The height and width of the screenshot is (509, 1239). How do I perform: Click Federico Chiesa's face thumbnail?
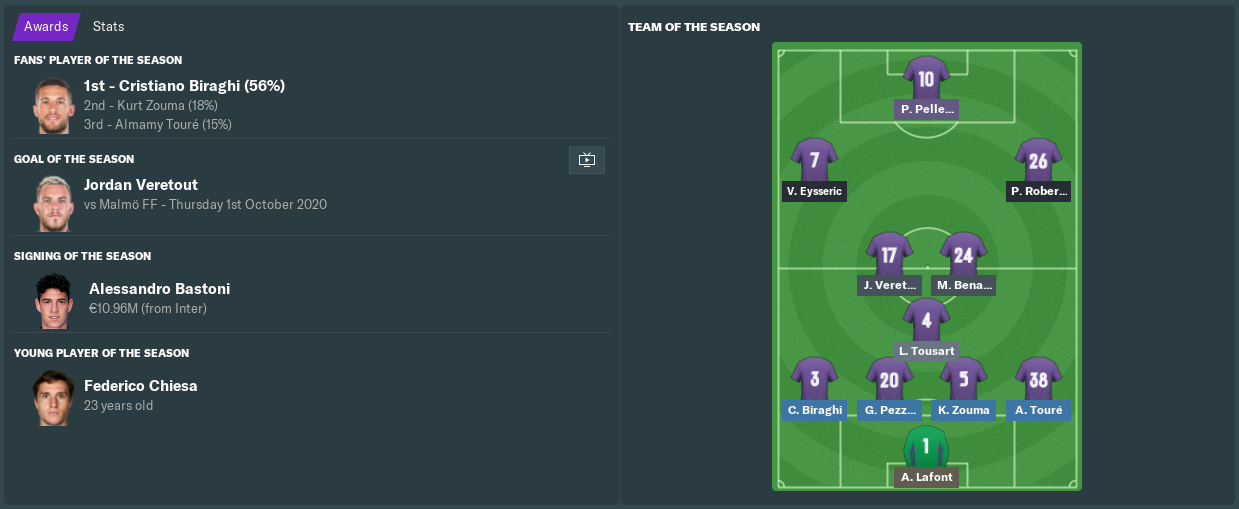click(53, 398)
